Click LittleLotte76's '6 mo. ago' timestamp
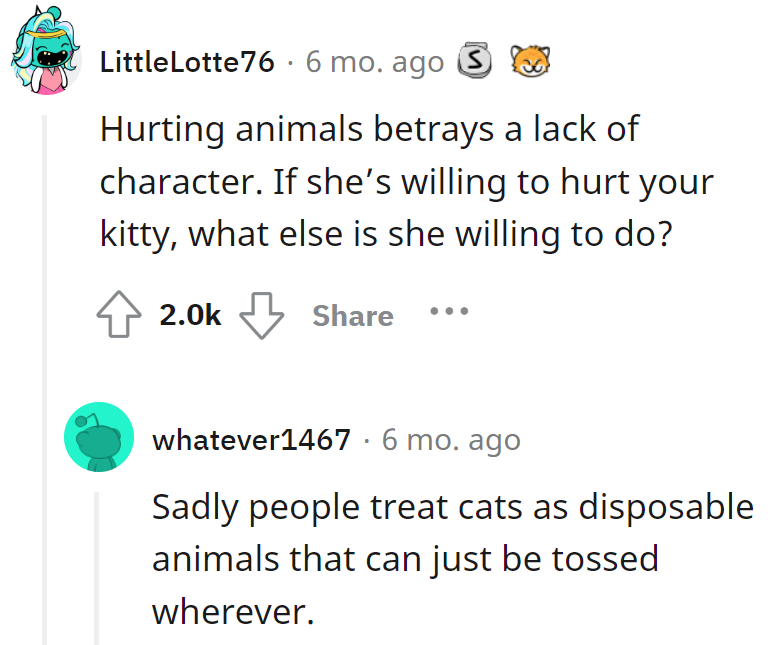The height and width of the screenshot is (645, 779). coord(375,62)
